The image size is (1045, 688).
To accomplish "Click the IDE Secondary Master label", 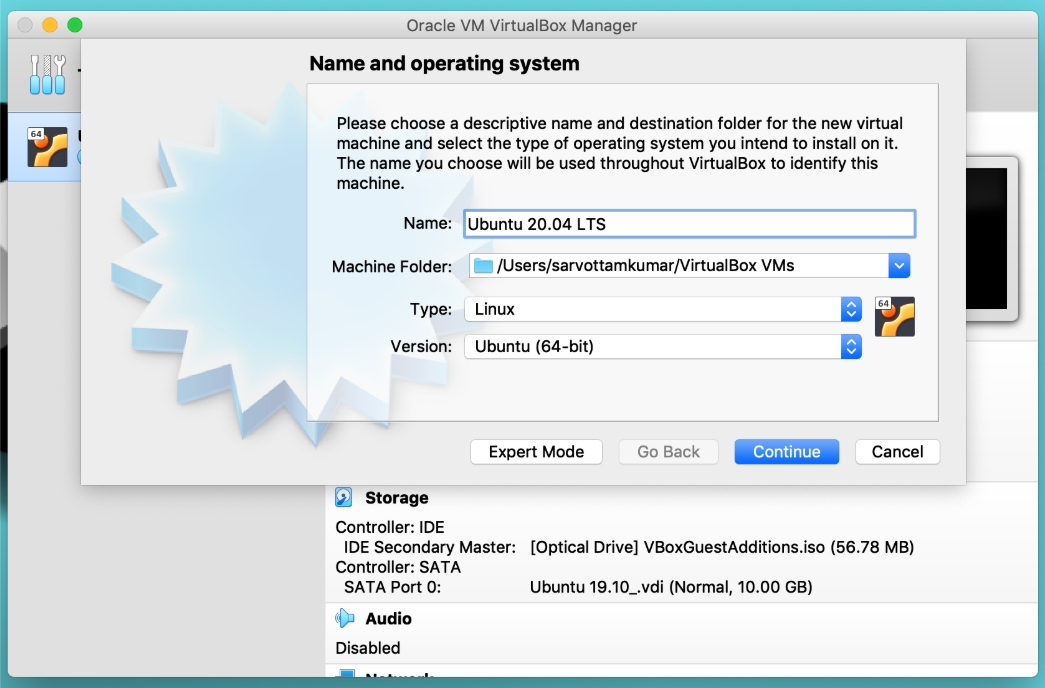I will click(x=430, y=547).
